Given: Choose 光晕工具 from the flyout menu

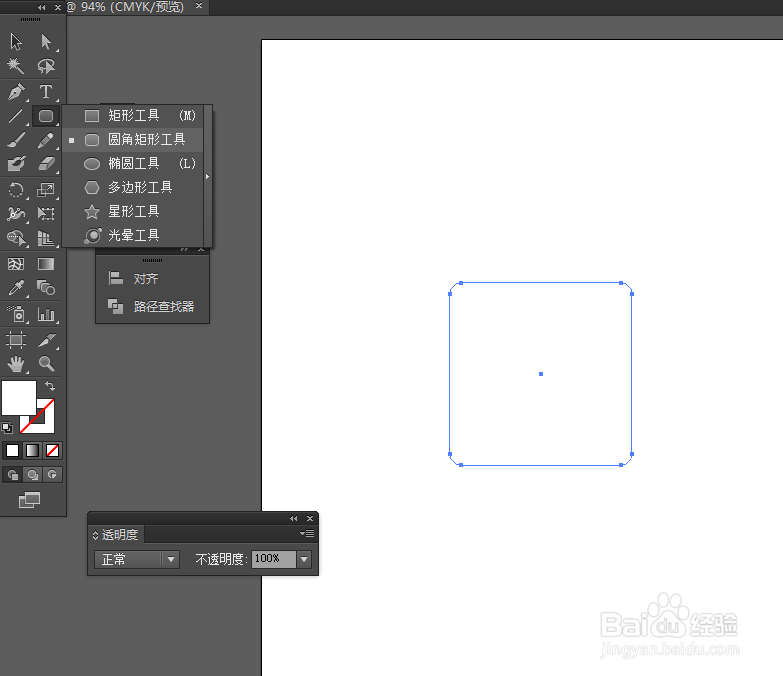Looking at the screenshot, I should (x=134, y=235).
